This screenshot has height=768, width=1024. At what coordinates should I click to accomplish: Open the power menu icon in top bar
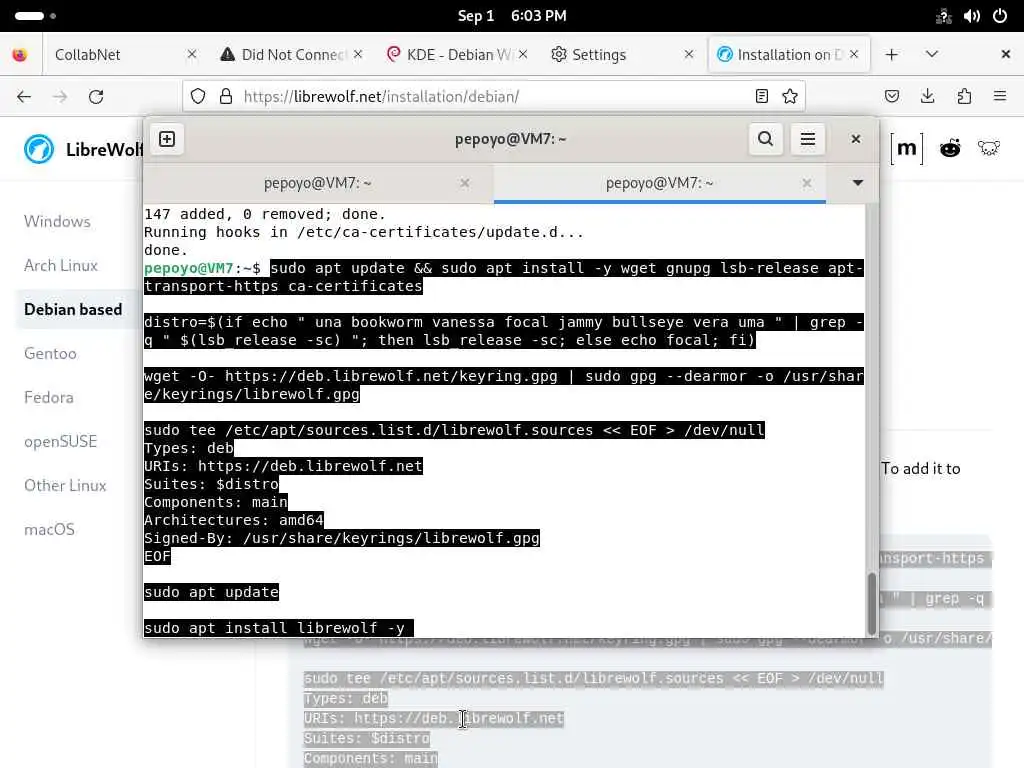point(1000,16)
